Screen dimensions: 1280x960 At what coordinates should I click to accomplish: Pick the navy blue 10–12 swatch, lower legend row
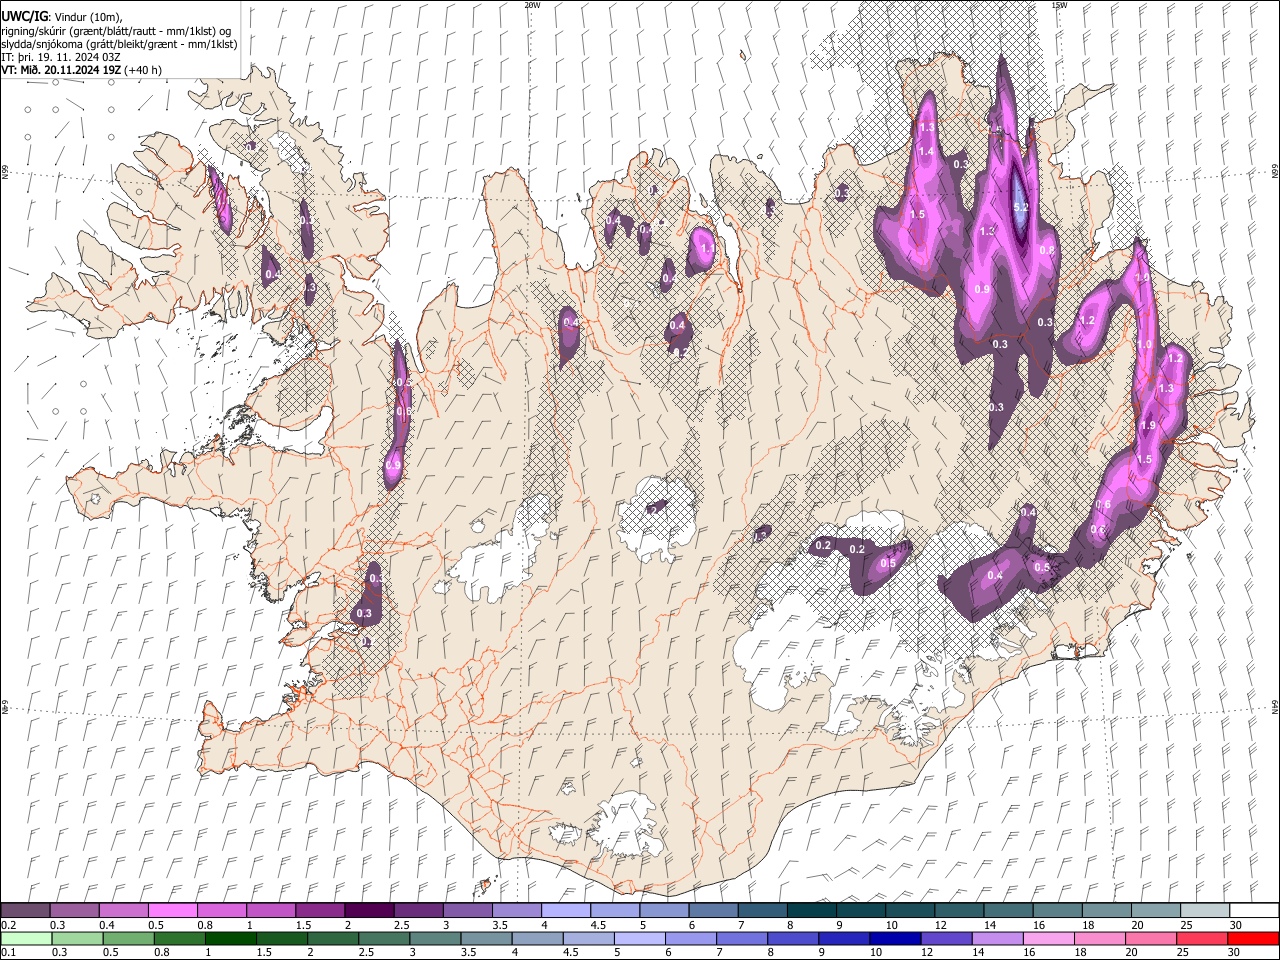(x=895, y=938)
